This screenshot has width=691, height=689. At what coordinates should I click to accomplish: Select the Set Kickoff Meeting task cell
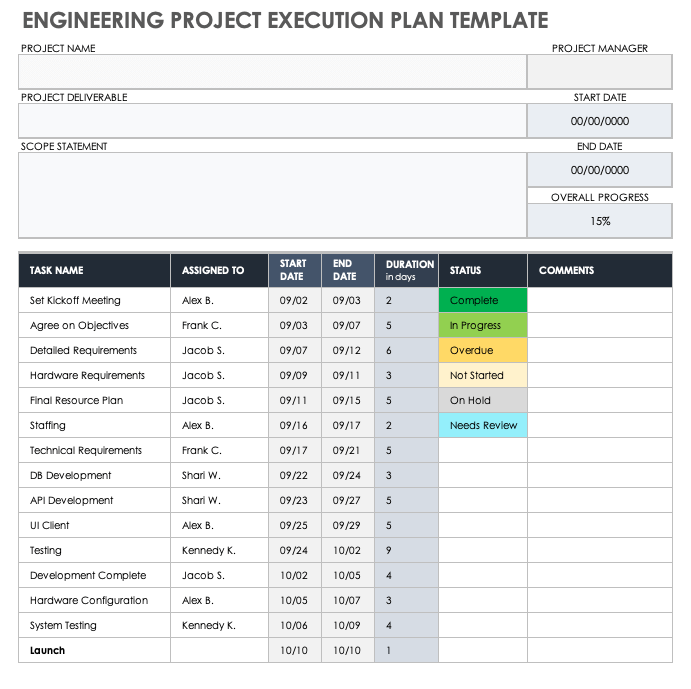94,300
